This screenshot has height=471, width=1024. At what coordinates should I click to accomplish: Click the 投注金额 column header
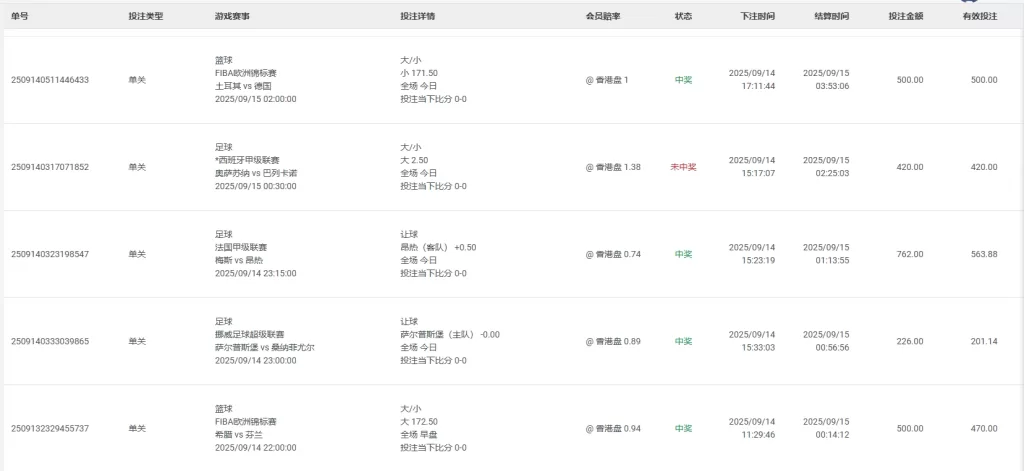coord(905,16)
